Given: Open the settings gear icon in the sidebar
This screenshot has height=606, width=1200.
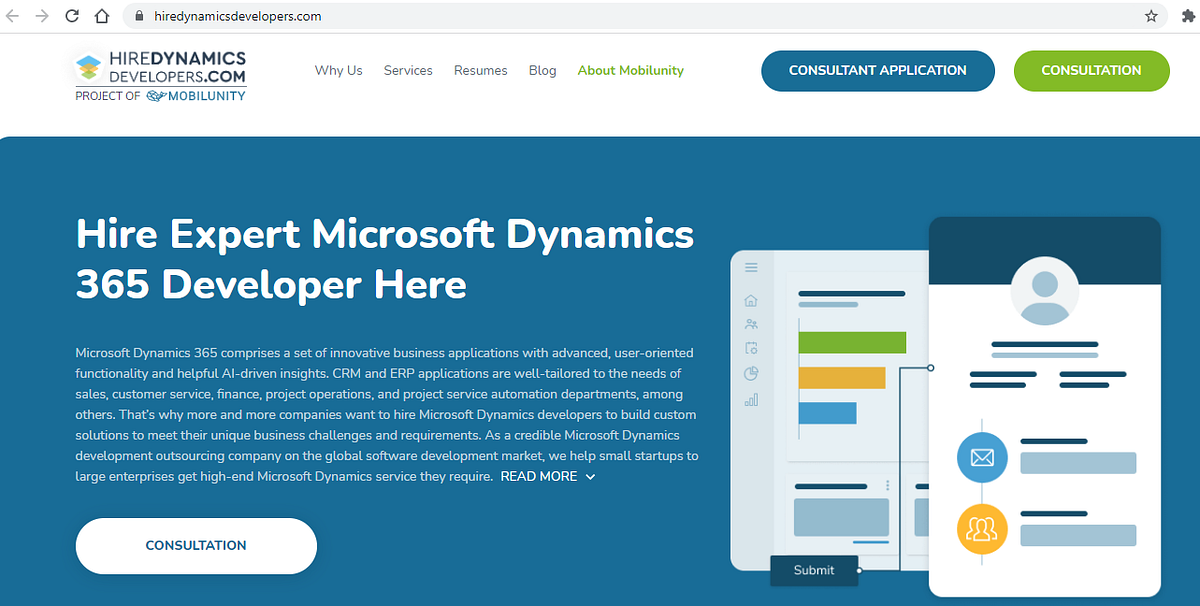Looking at the screenshot, I should pos(750,347).
